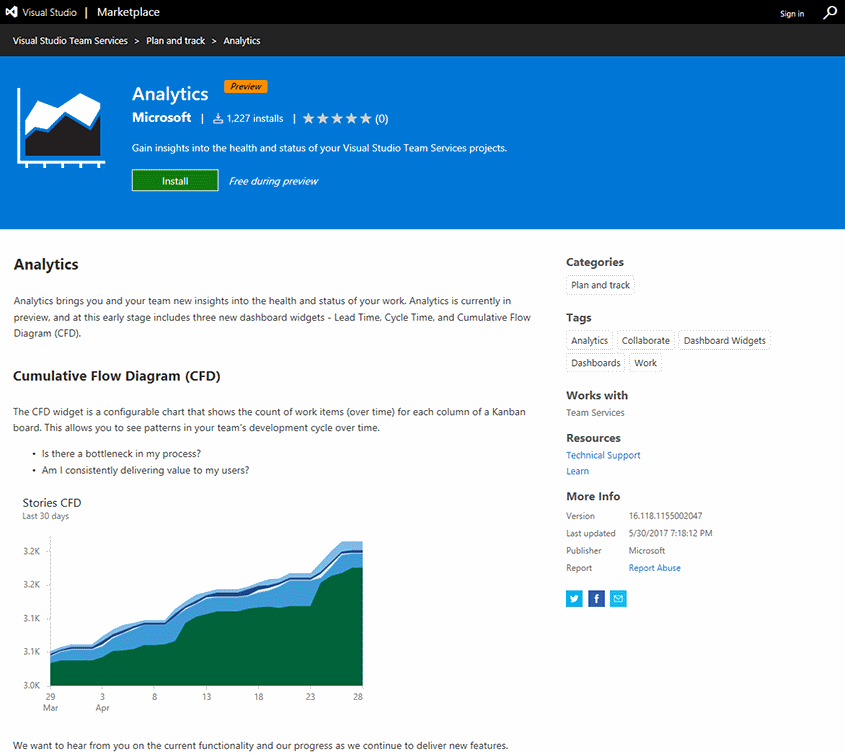This screenshot has height=754, width=845.
Task: Click the Analytics extension chart logo
Action: (61, 128)
